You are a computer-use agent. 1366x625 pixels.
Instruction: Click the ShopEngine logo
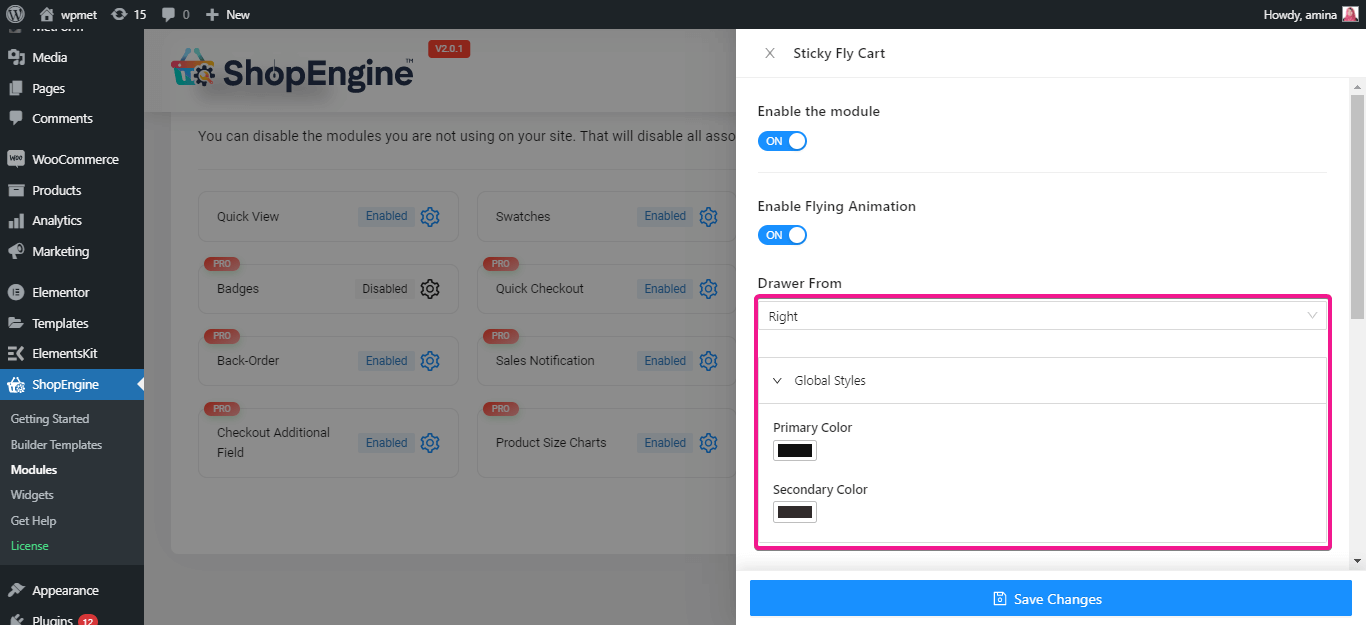(292, 72)
